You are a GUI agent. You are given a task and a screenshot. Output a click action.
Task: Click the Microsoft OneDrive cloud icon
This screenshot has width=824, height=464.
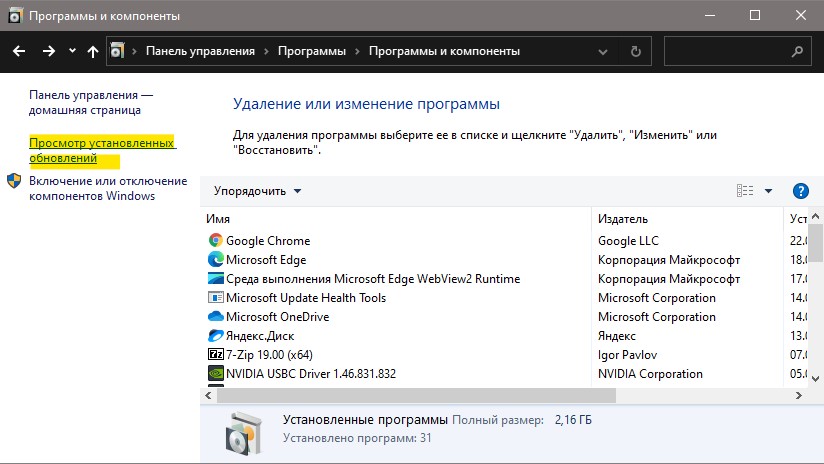215,317
